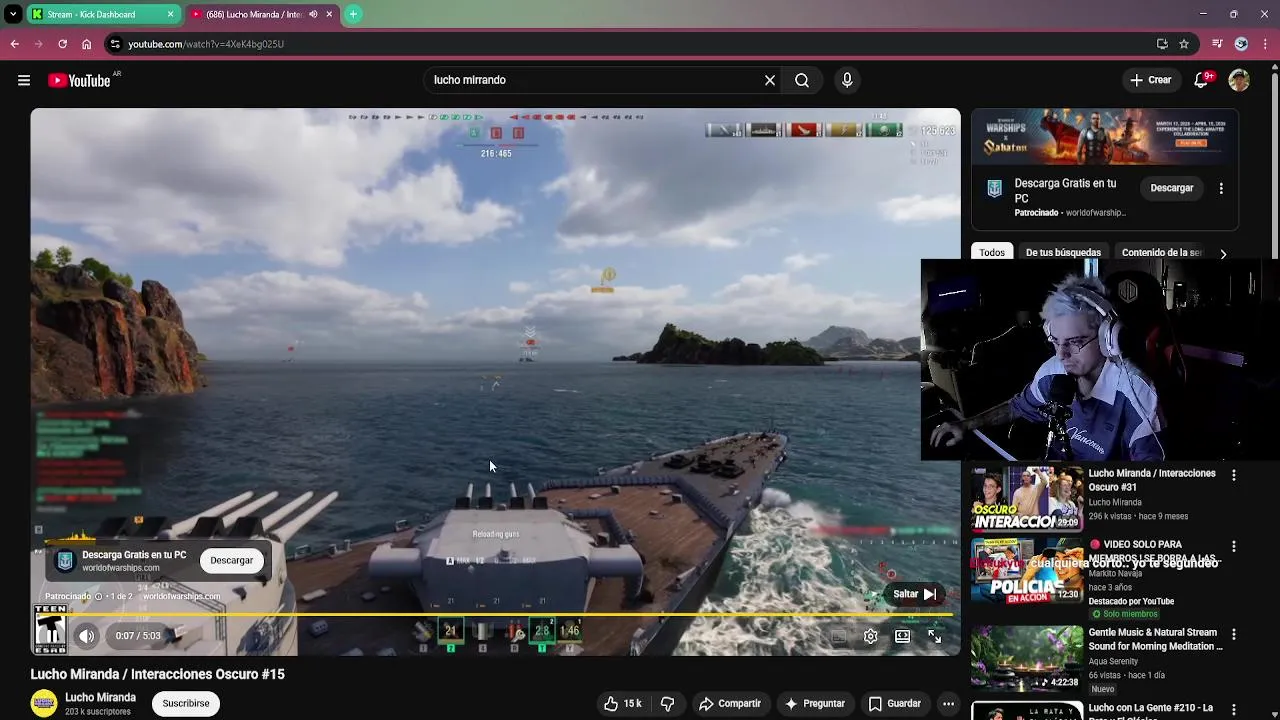Click the Compartir button
1280x720 pixels.
click(730, 703)
